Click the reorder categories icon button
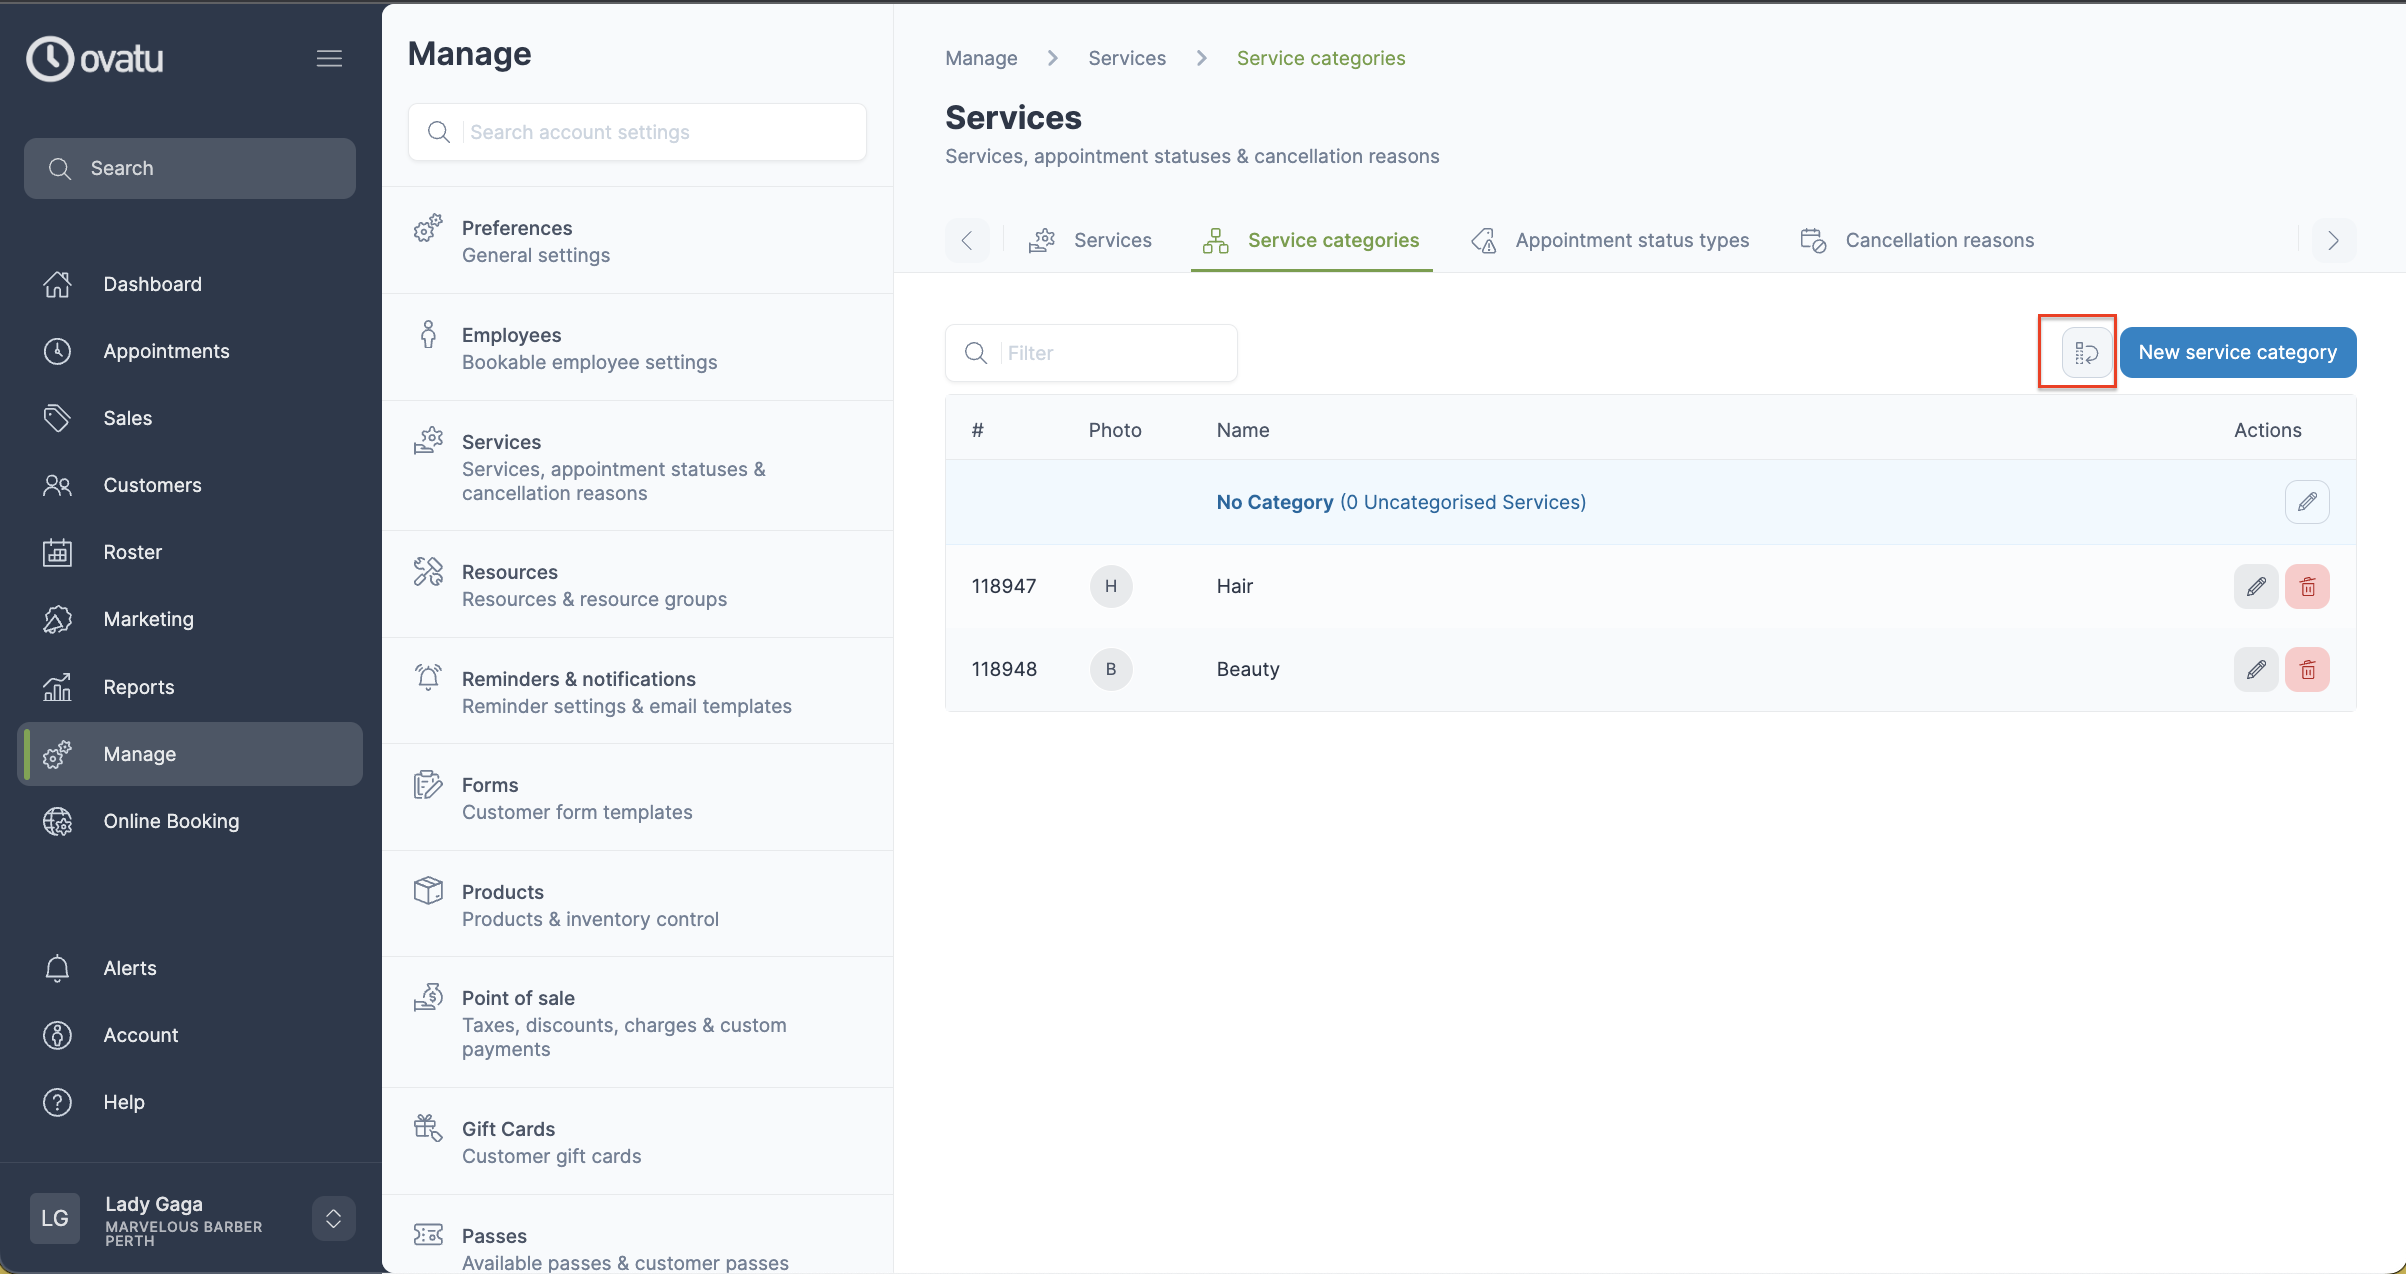 [2086, 352]
